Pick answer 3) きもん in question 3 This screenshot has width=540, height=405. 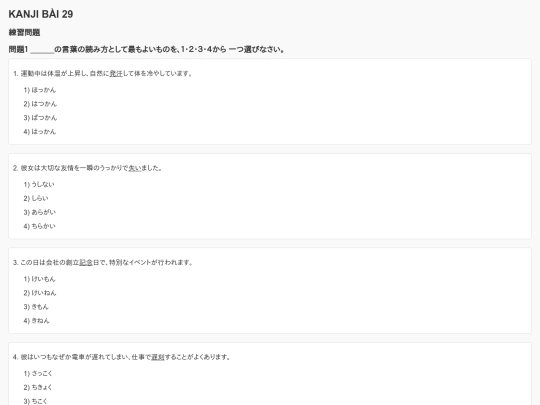point(36,307)
